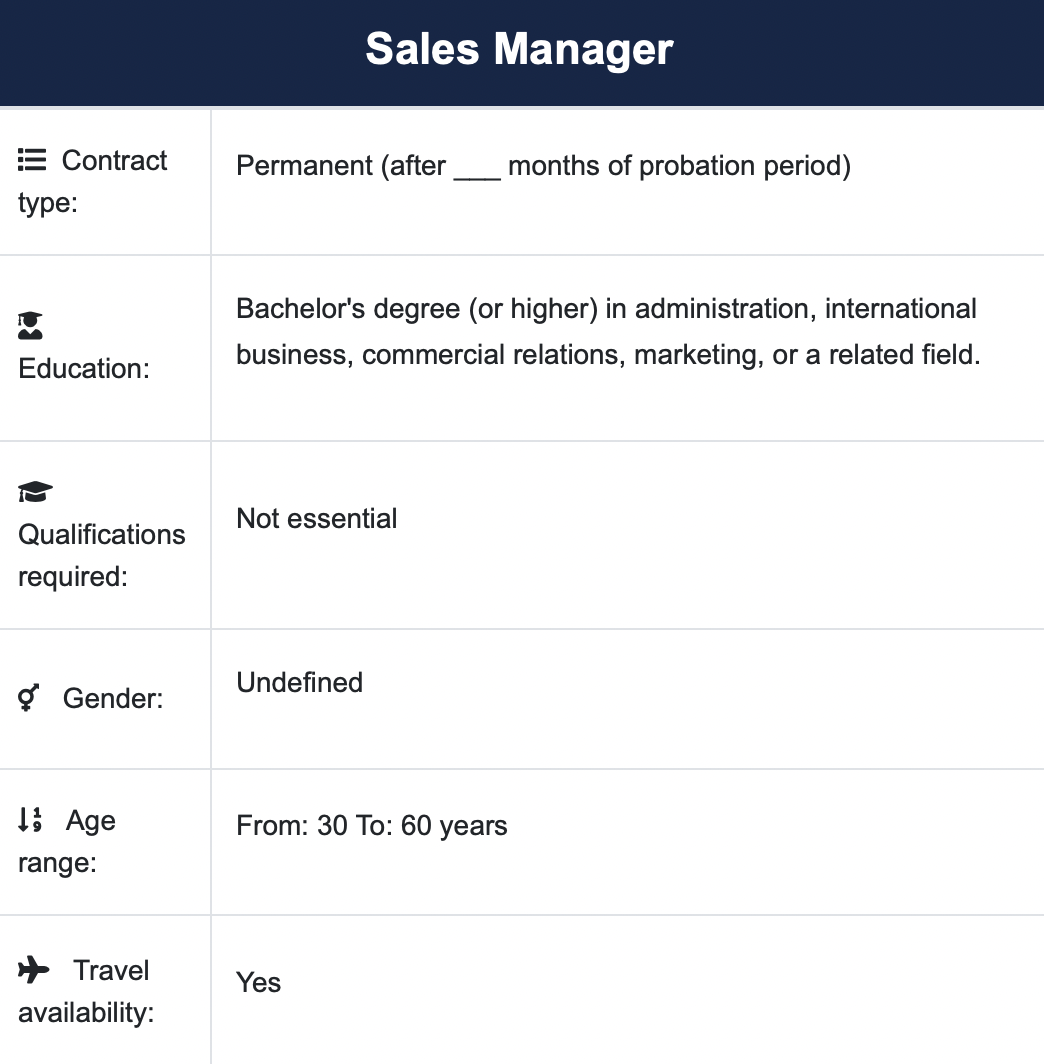Click the graduation cap icon above Qualifications
Image resolution: width=1044 pixels, height=1064 pixels.
pos(35,491)
